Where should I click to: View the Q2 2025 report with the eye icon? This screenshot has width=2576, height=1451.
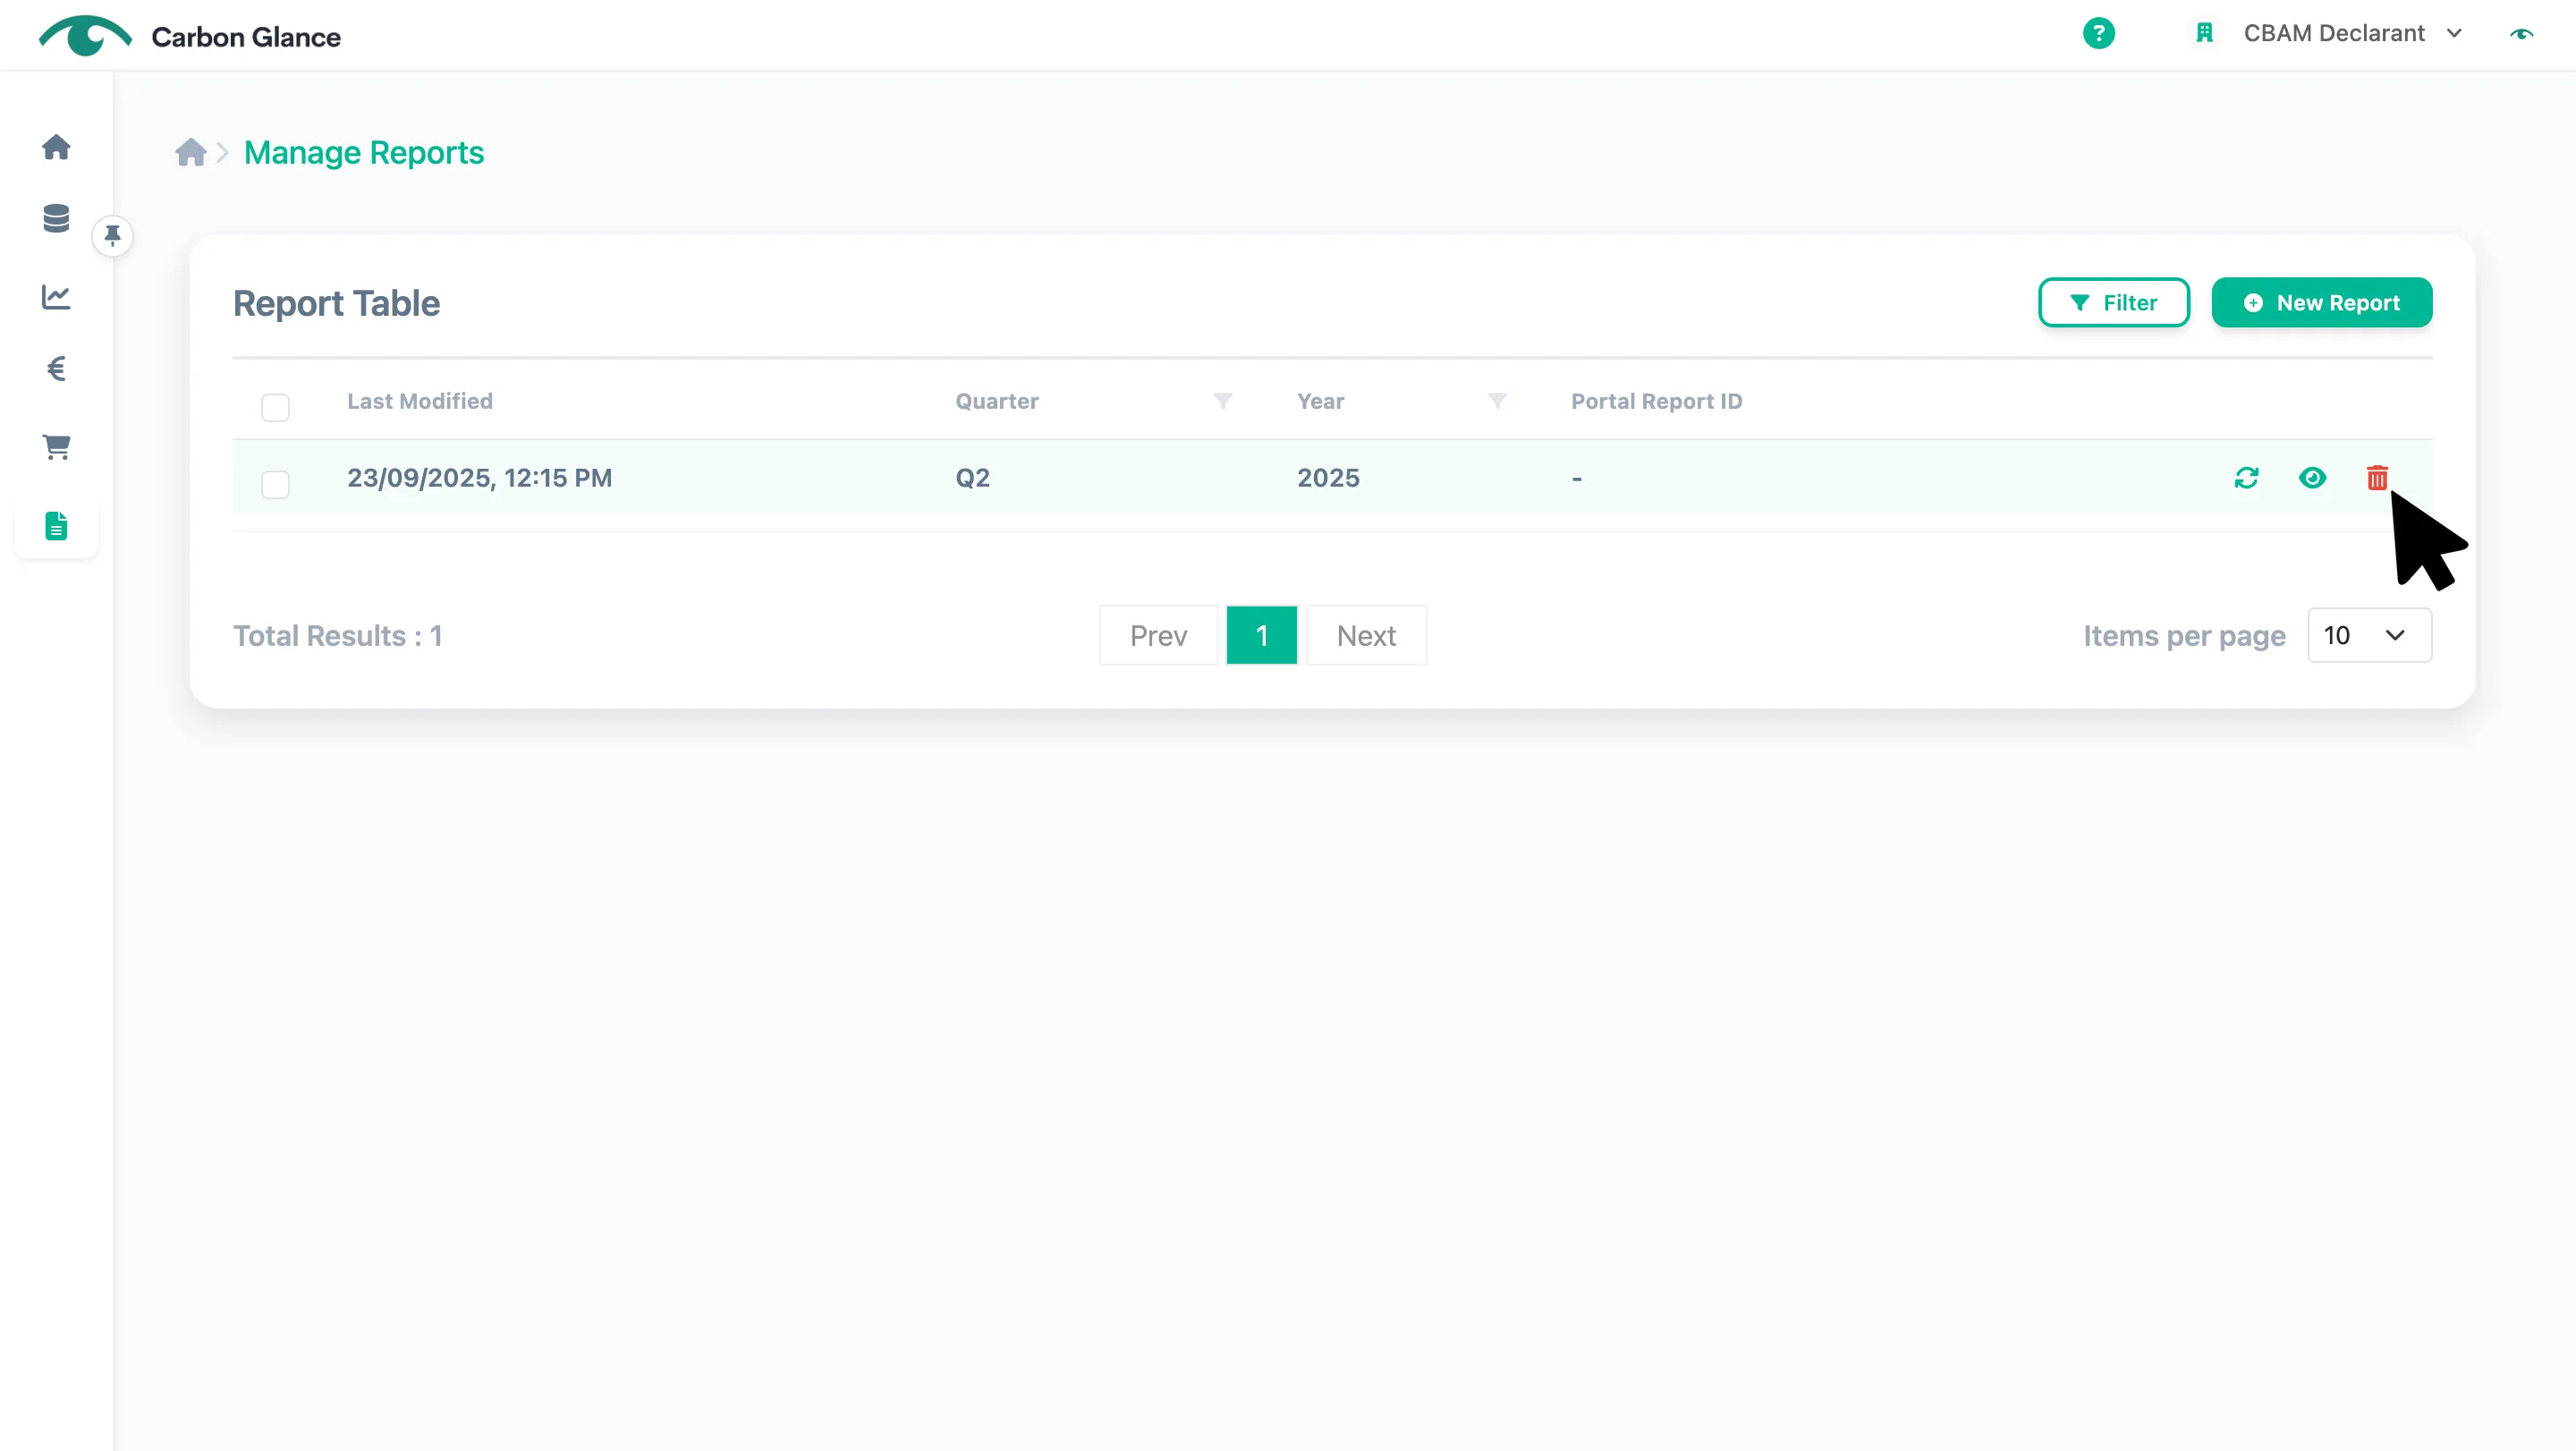click(x=2312, y=478)
